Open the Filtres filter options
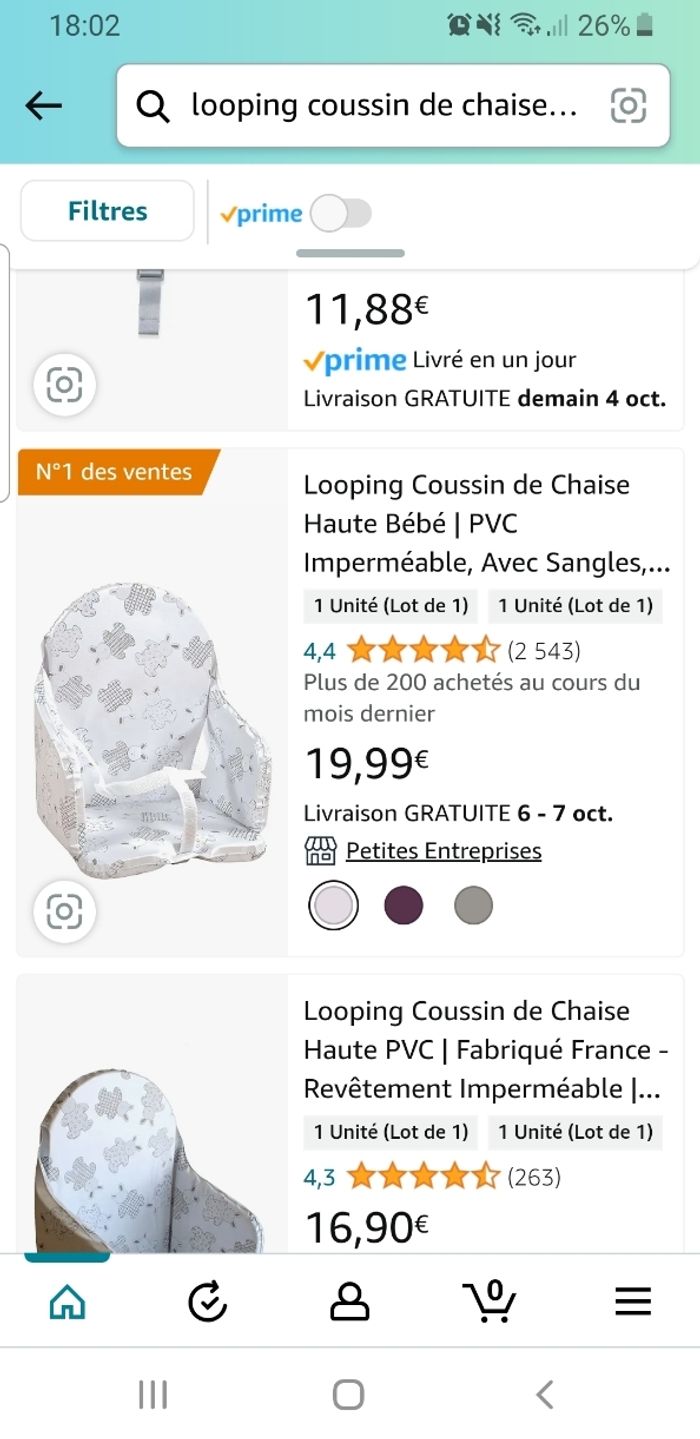This screenshot has height=1439, width=700. (107, 211)
